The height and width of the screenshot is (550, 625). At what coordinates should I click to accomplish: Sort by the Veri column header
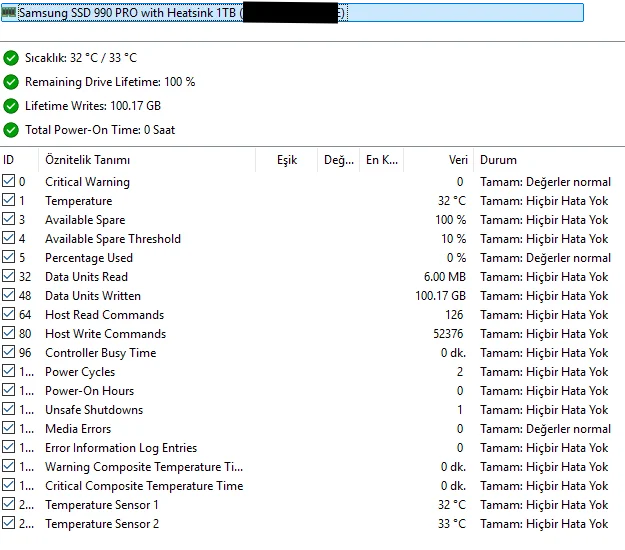[x=439, y=160]
